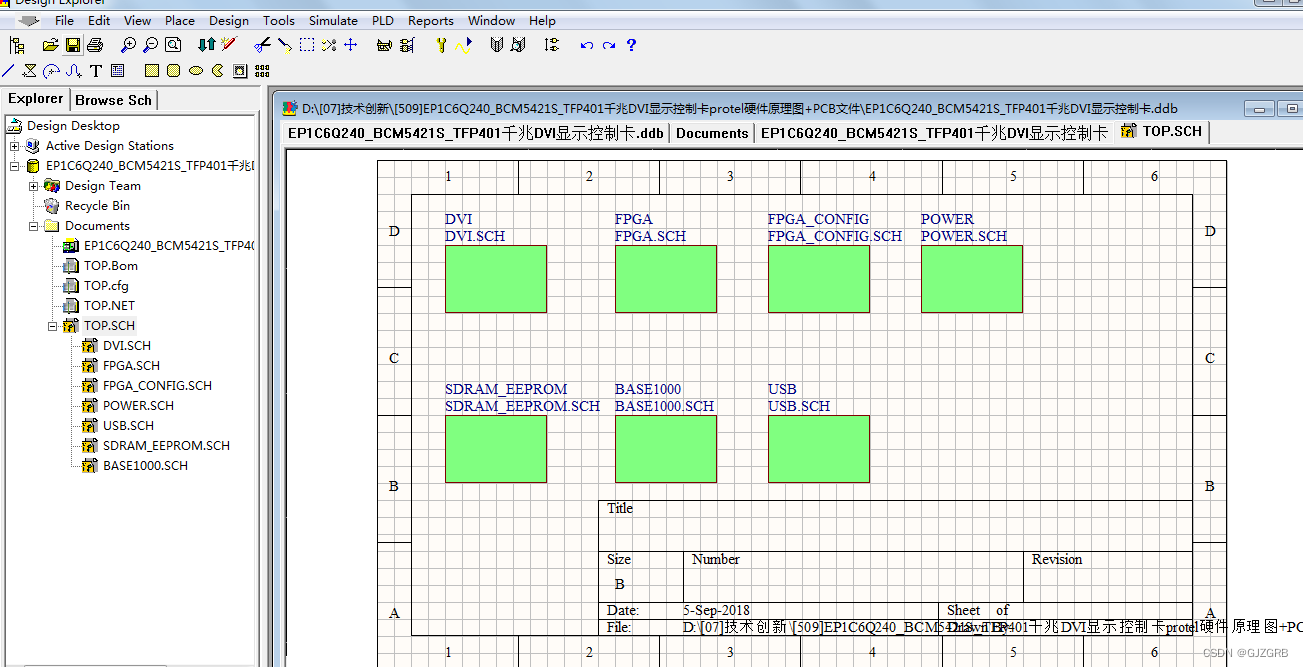1303x667 pixels.
Task: Open the DVI.SCH sheet symbol
Action: [495, 279]
